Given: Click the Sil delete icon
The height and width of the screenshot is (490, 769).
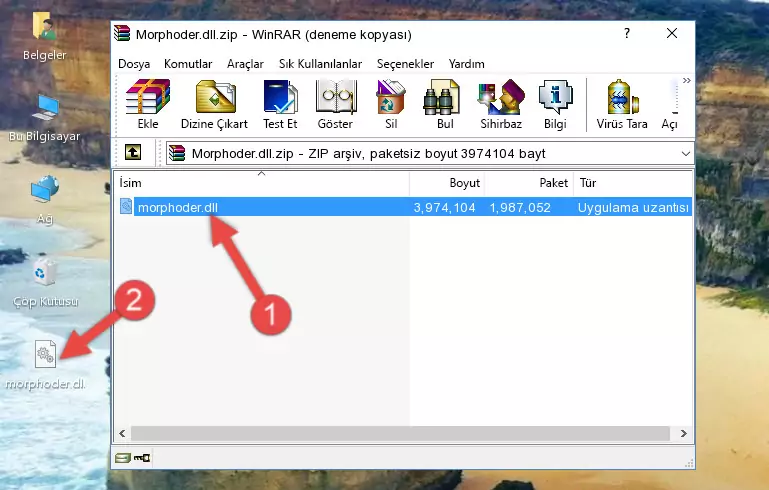Looking at the screenshot, I should 391,104.
